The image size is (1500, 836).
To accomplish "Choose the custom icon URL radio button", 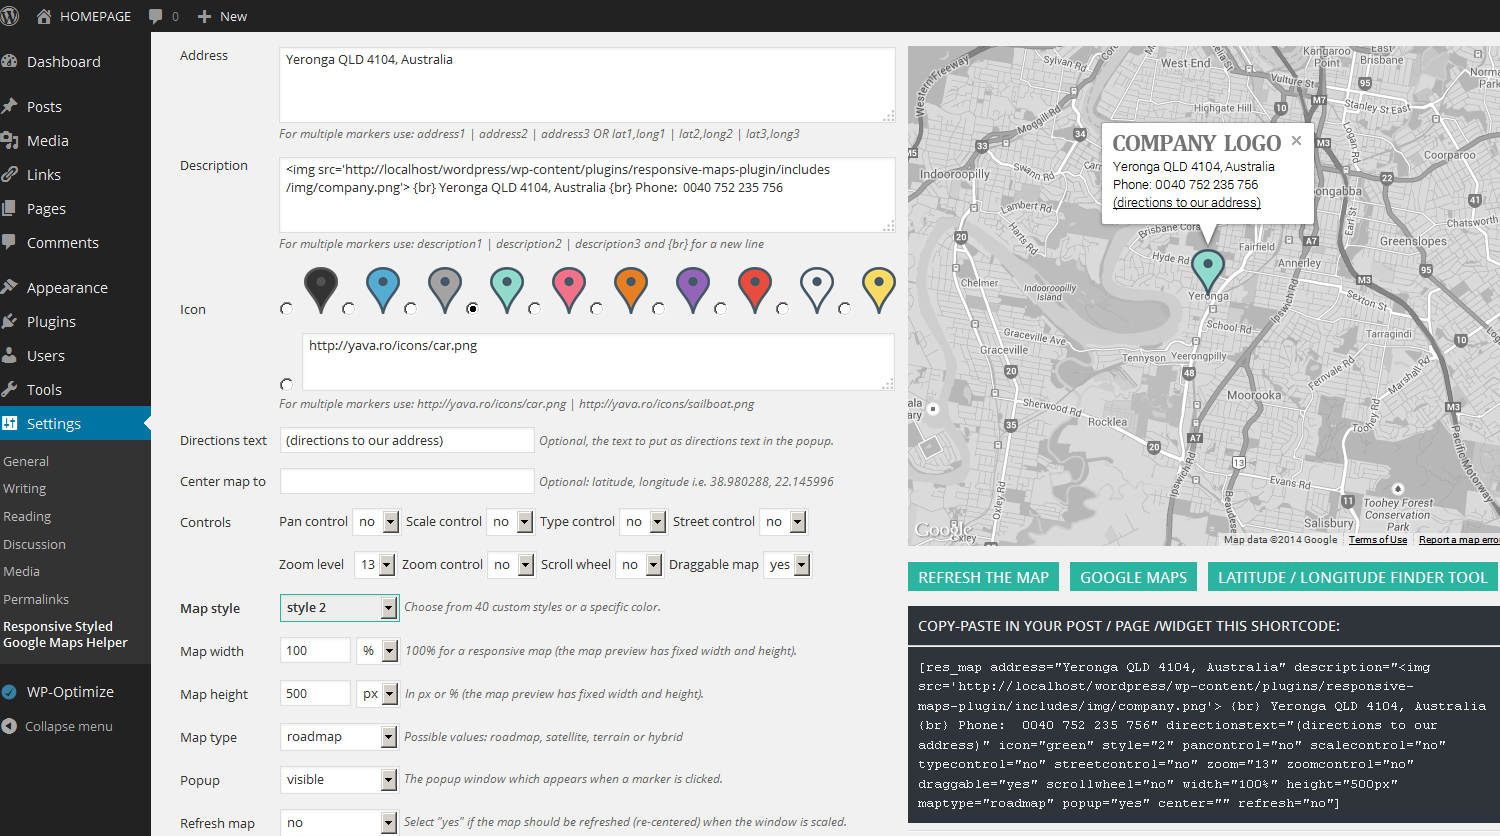I will [x=287, y=385].
